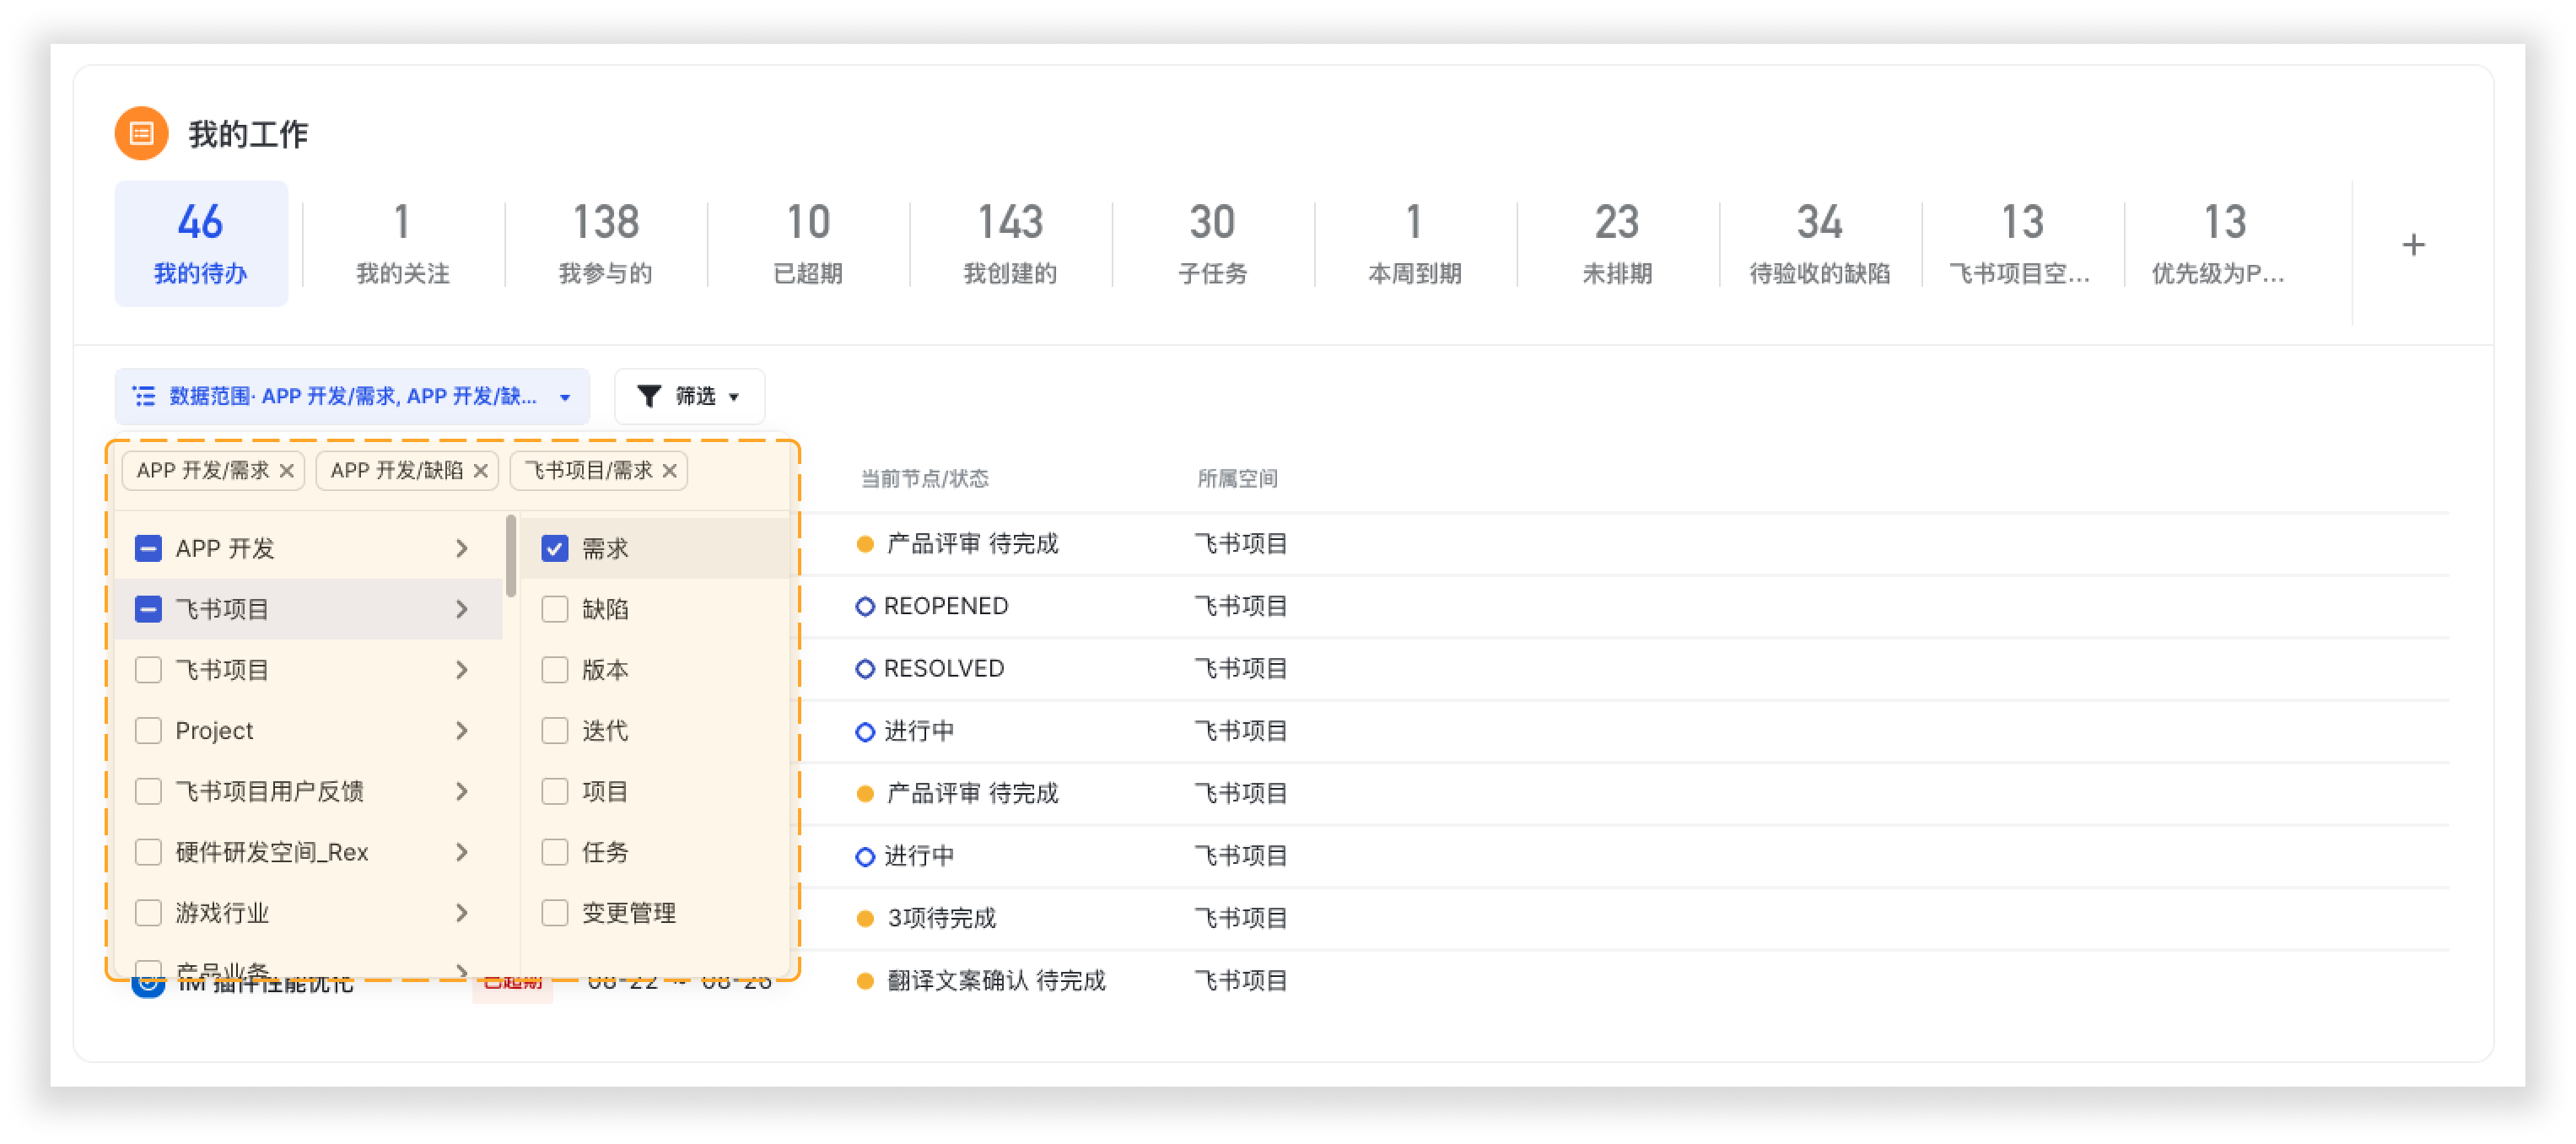
Task: Open the 本周到期 tab
Action: 1415,244
